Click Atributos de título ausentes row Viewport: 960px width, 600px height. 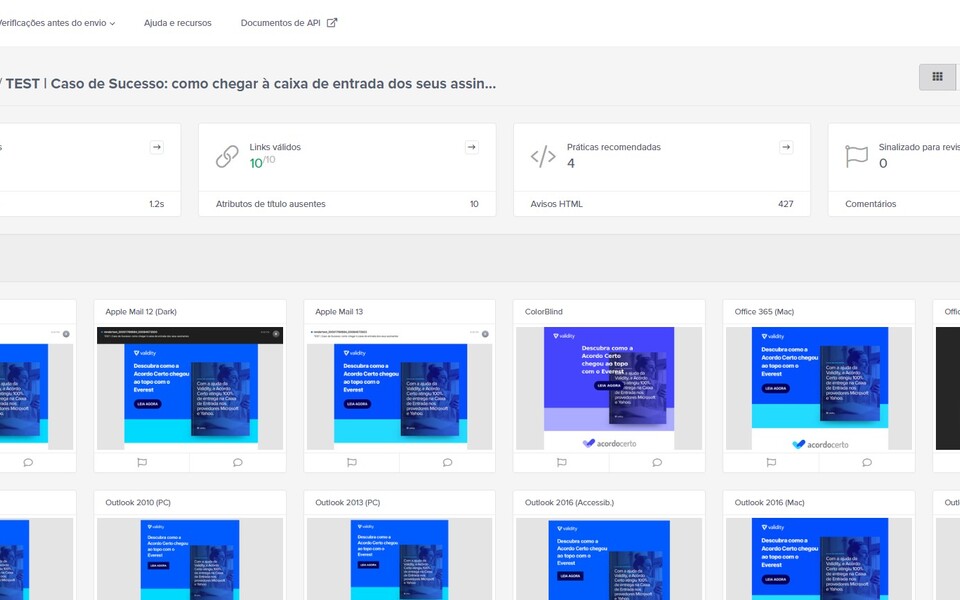tap(347, 204)
